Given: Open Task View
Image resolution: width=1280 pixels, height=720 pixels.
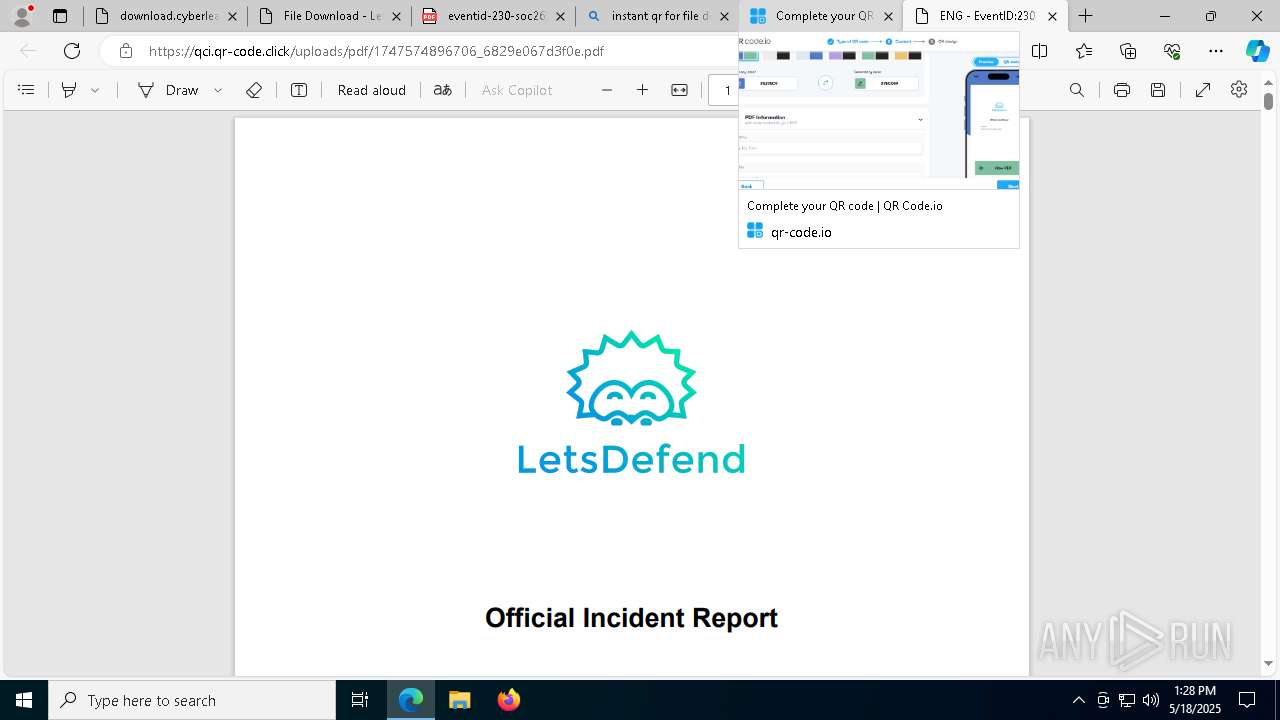Looking at the screenshot, I should 360,700.
